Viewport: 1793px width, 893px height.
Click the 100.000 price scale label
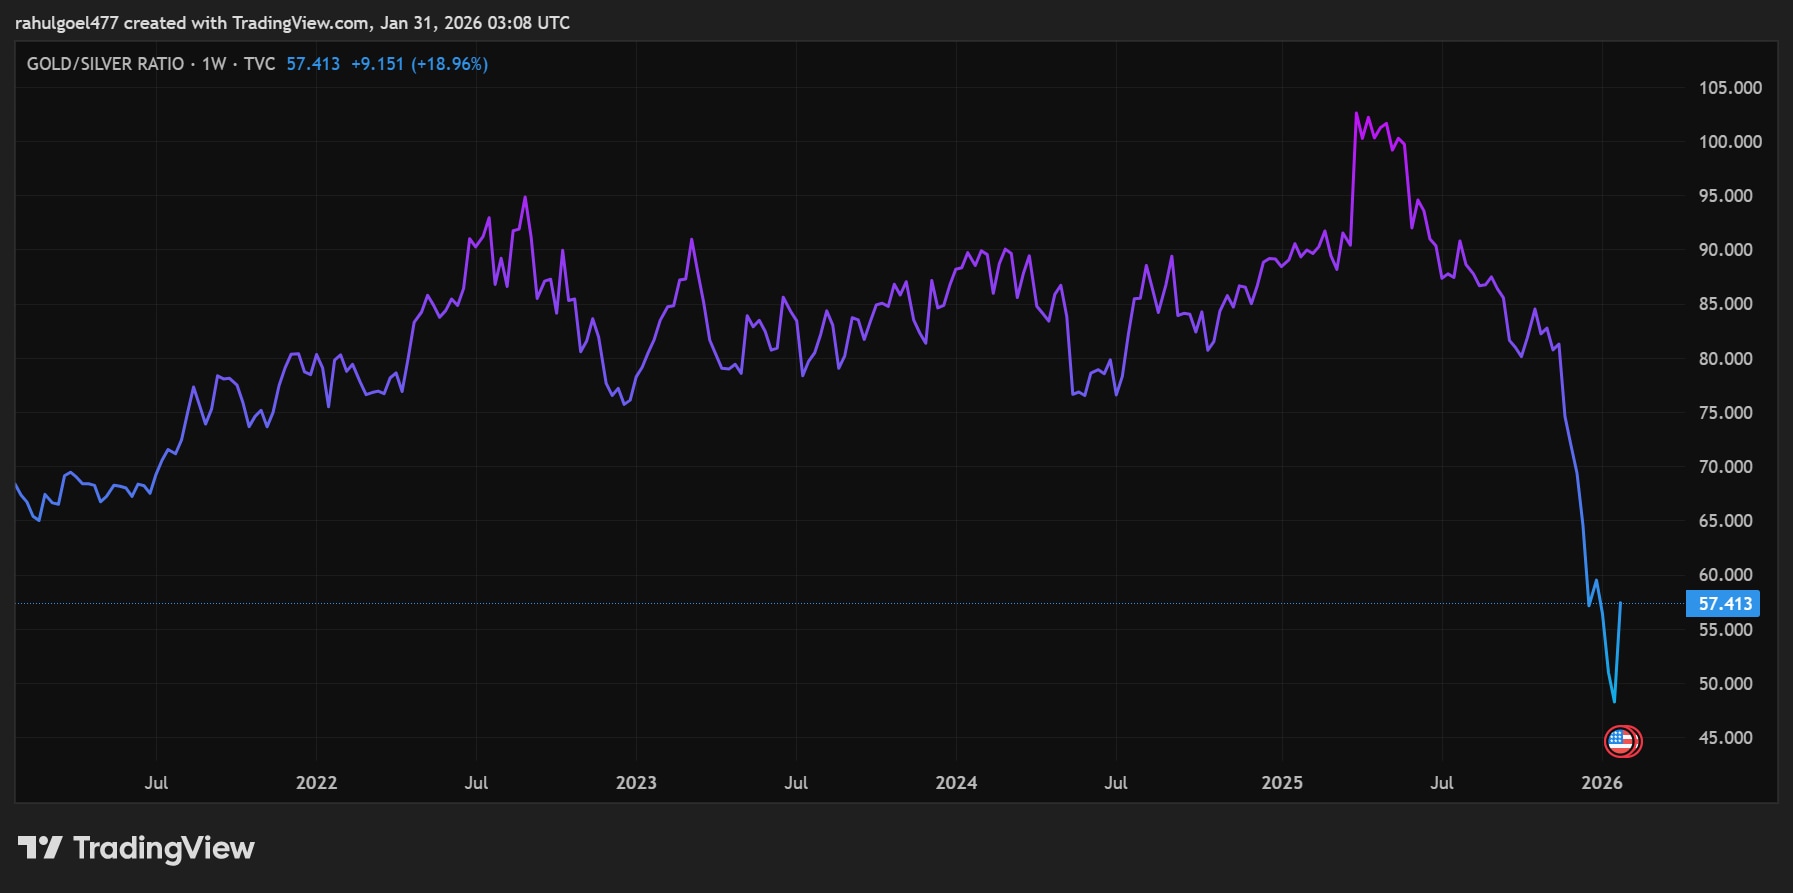(x=1729, y=142)
